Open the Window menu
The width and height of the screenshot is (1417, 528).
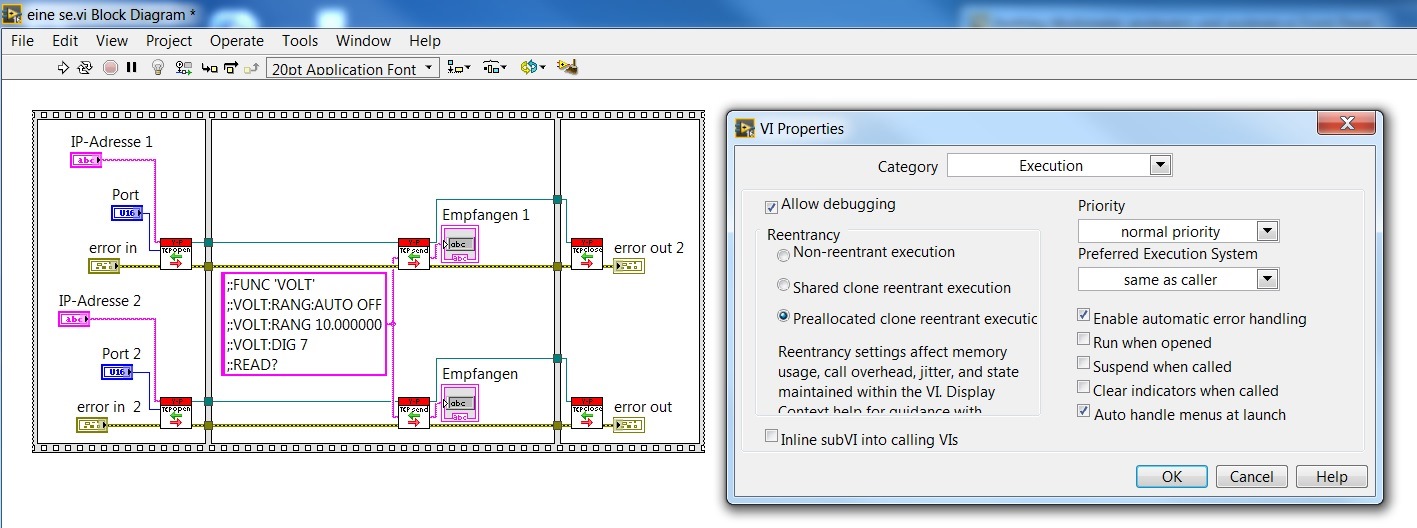[x=363, y=41]
